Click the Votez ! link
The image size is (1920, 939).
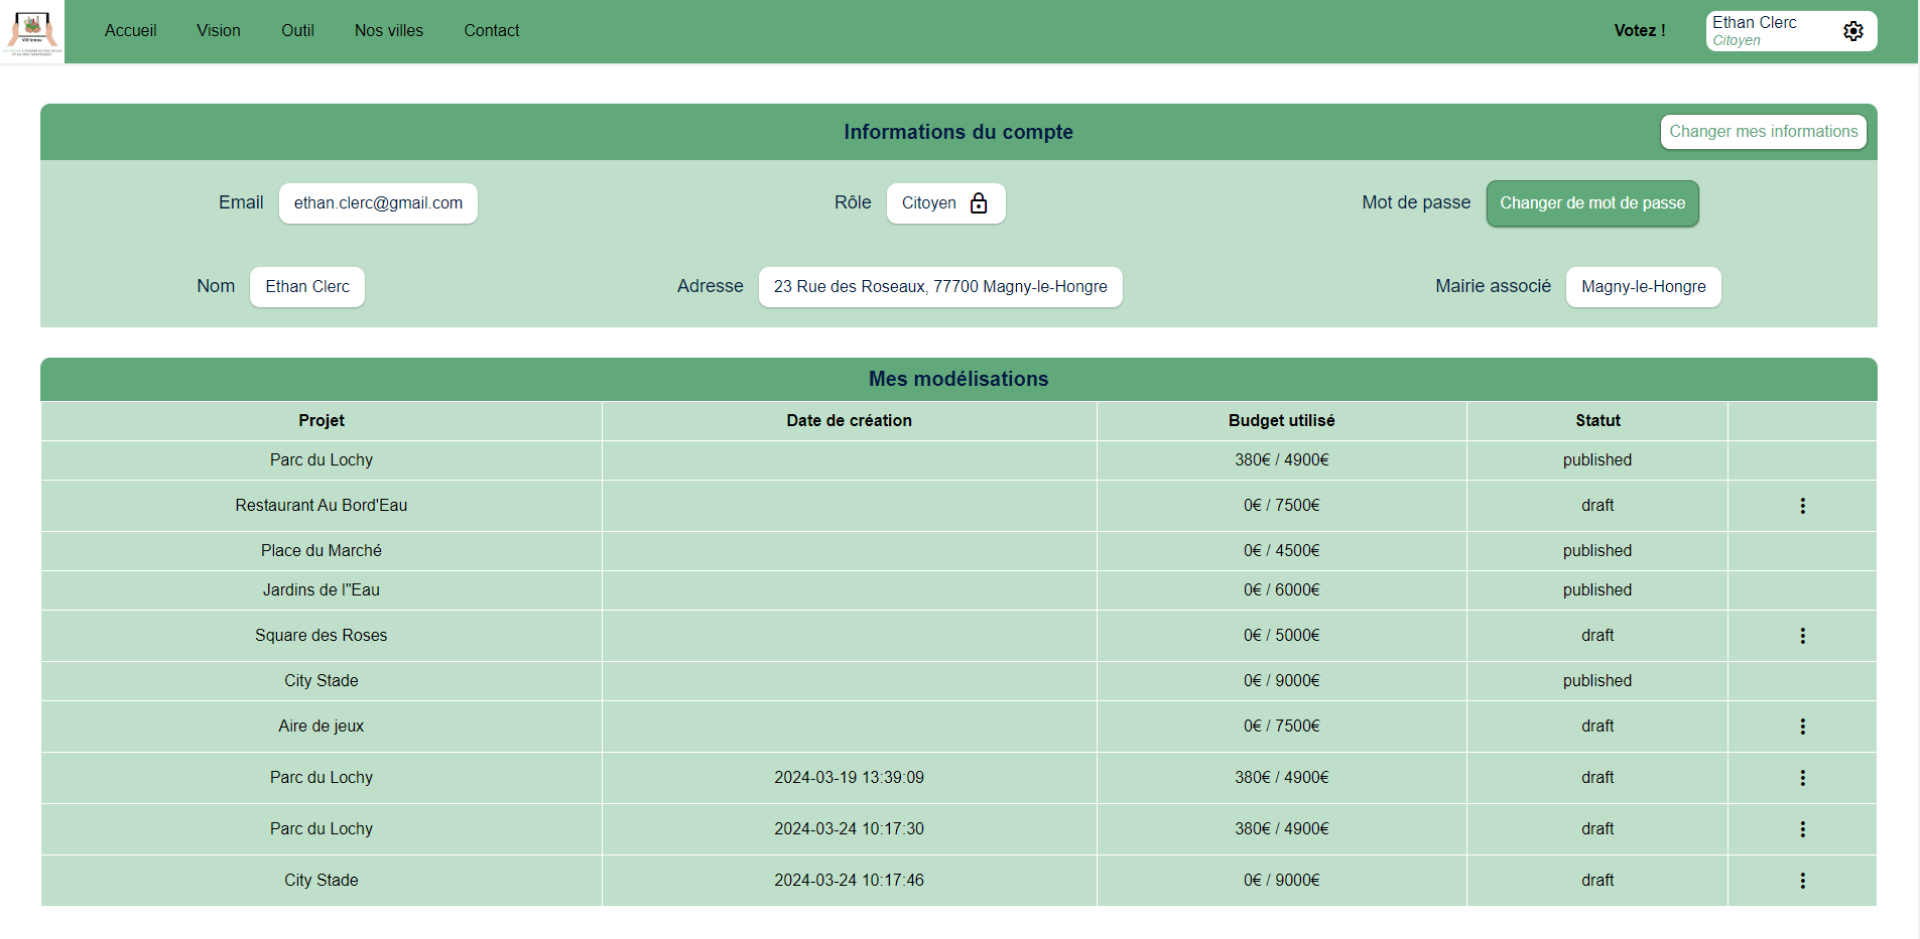pyautogui.click(x=1639, y=31)
